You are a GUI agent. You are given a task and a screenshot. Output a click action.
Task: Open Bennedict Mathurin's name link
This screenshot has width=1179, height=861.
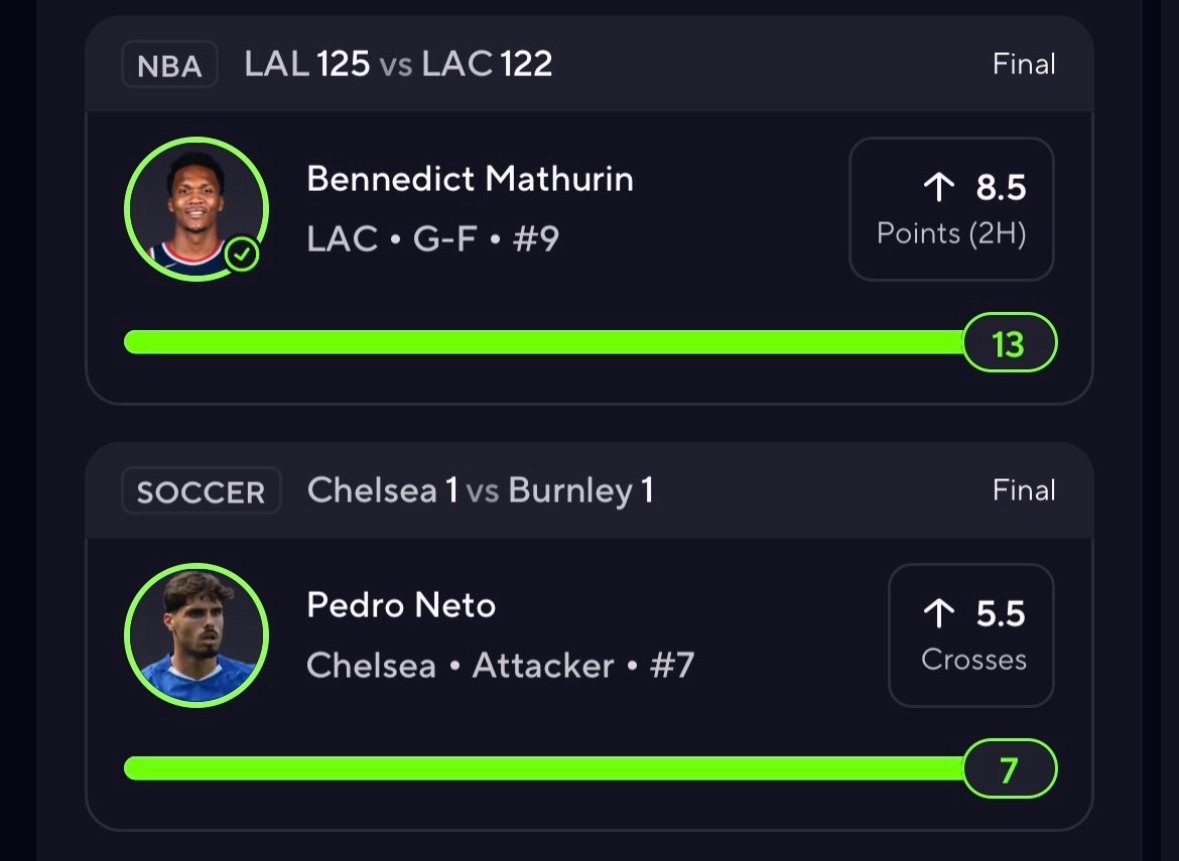pyautogui.click(x=470, y=179)
